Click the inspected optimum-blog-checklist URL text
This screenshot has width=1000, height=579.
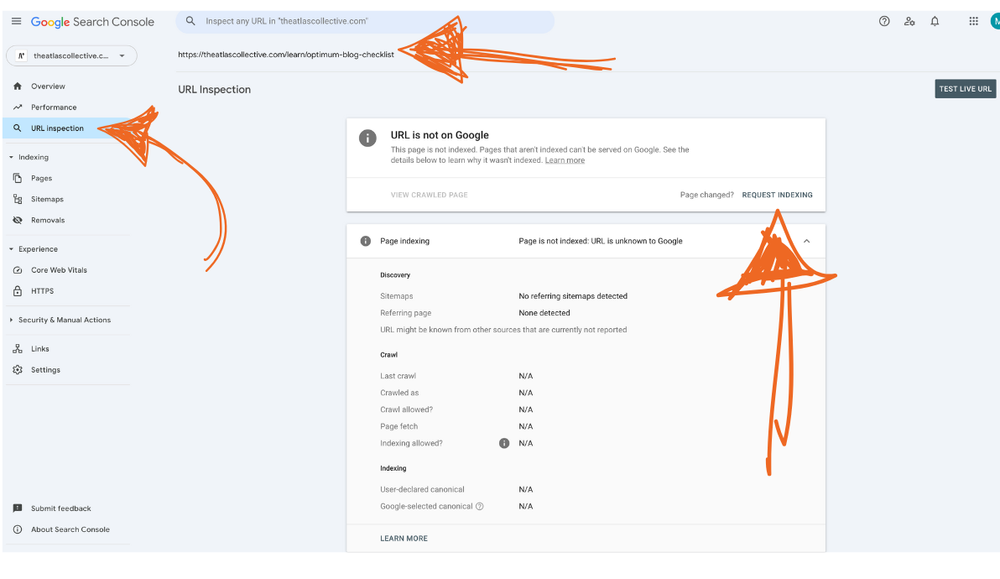pos(286,54)
